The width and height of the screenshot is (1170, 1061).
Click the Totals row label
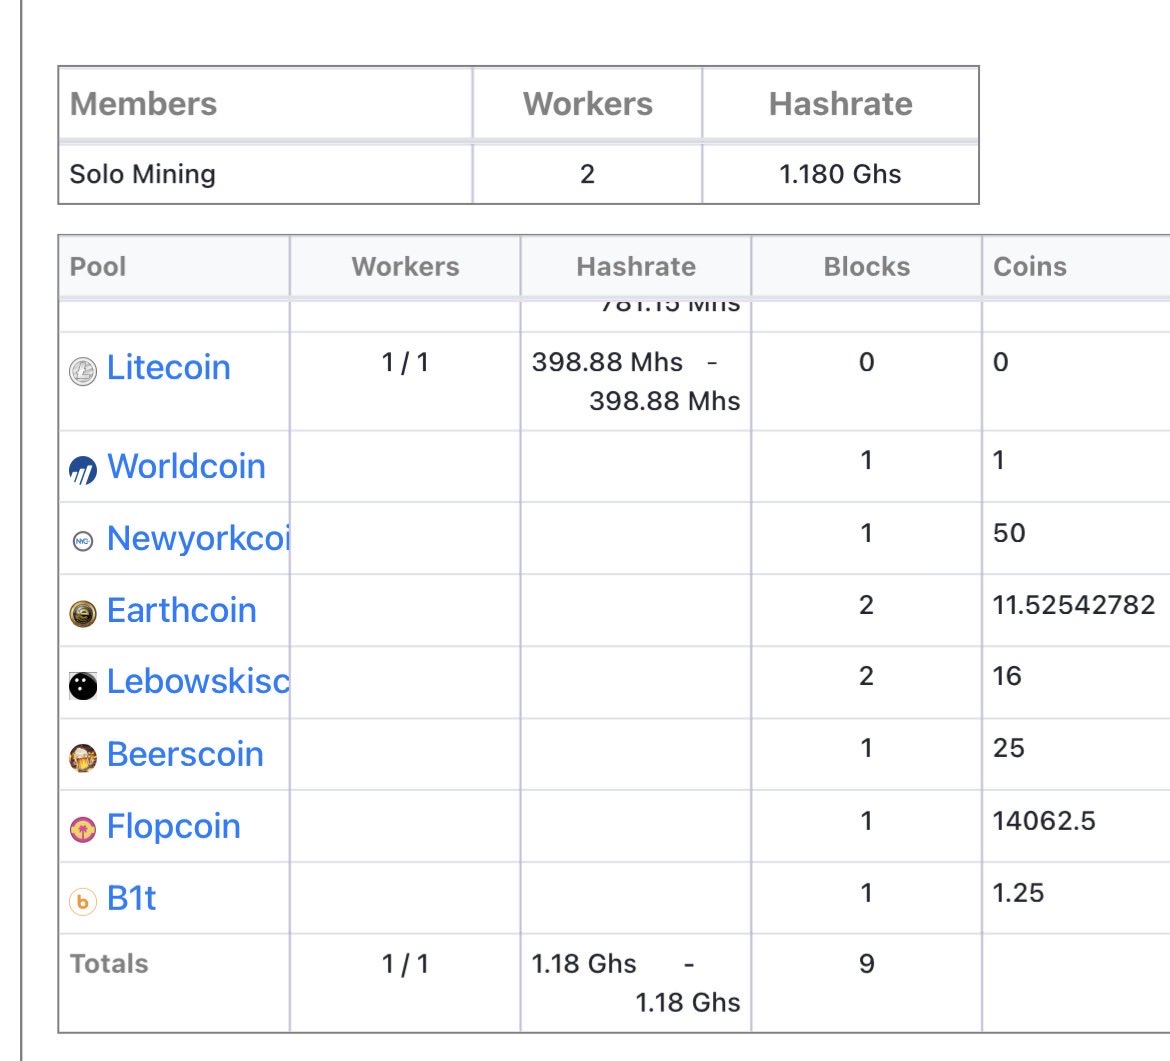click(x=108, y=964)
